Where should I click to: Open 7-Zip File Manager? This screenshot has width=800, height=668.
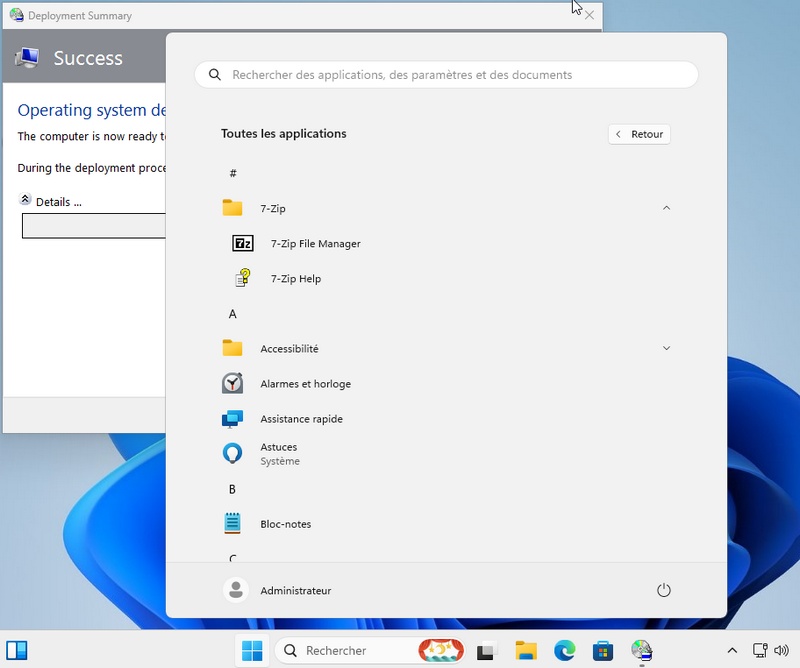[x=314, y=244]
